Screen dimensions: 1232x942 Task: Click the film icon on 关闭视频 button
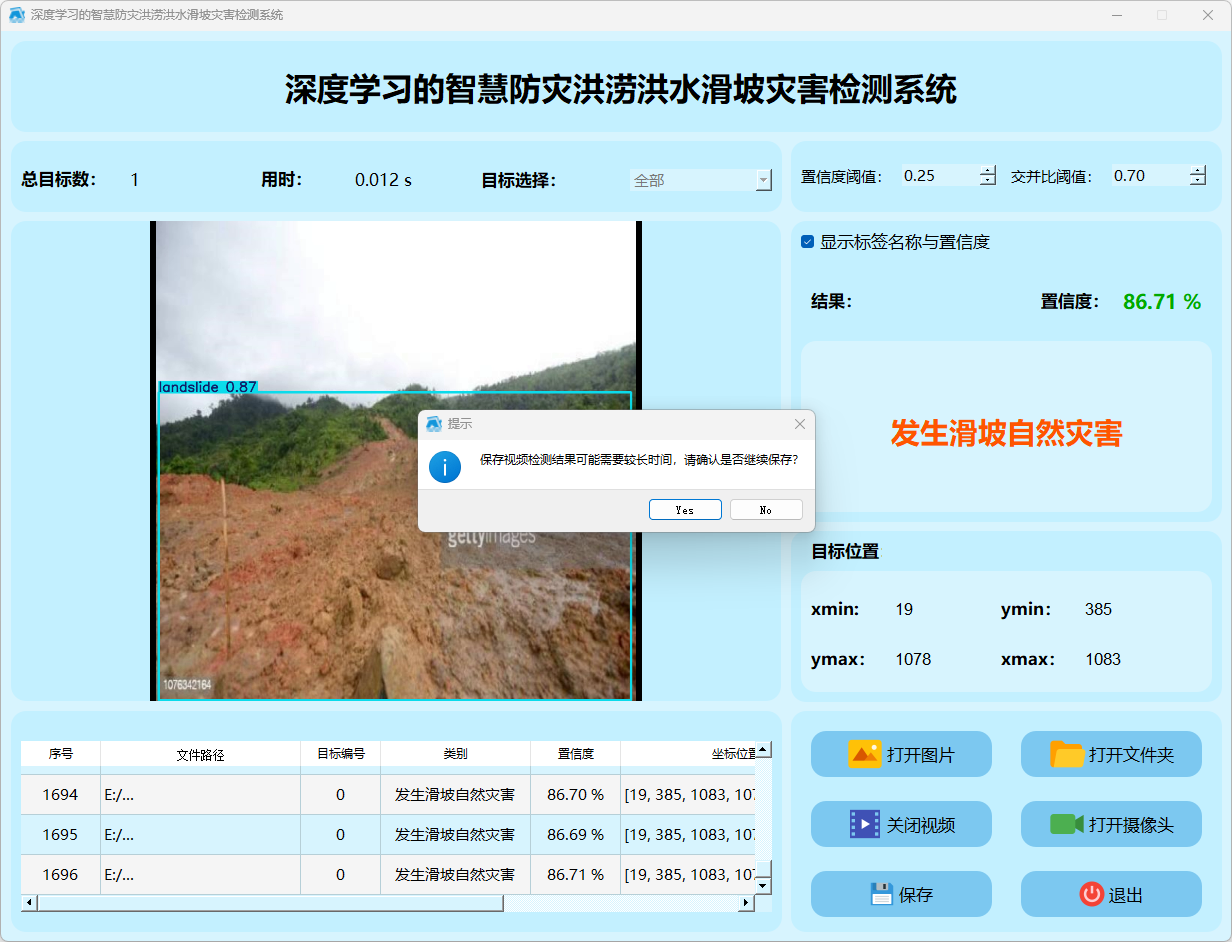click(x=864, y=824)
